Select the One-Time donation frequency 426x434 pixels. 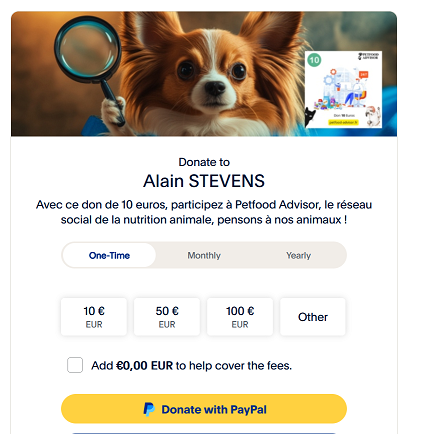pyautogui.click(x=109, y=255)
